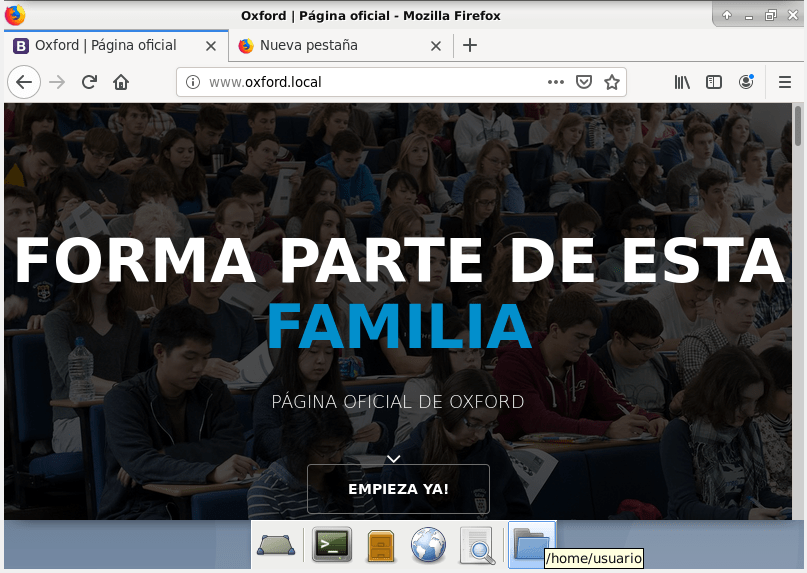Click the down chevron above EMPIEZA YA!

394,458
